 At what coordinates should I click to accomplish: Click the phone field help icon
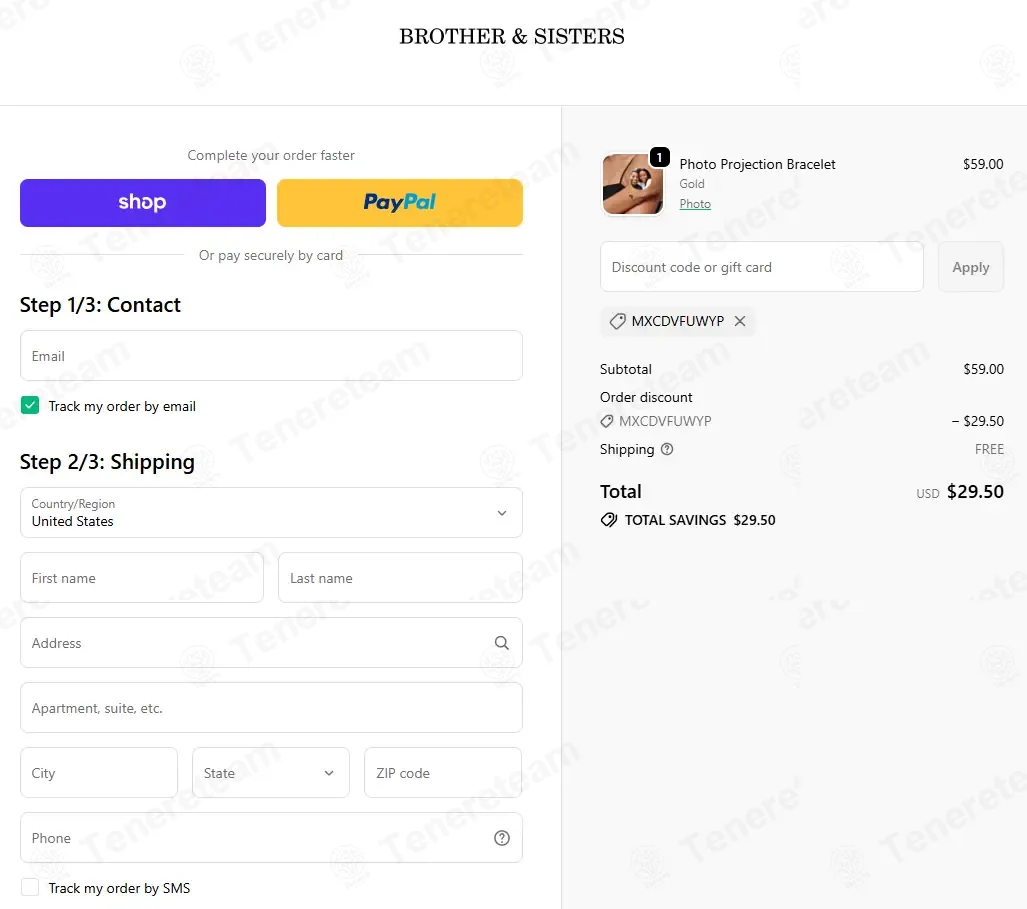click(502, 838)
